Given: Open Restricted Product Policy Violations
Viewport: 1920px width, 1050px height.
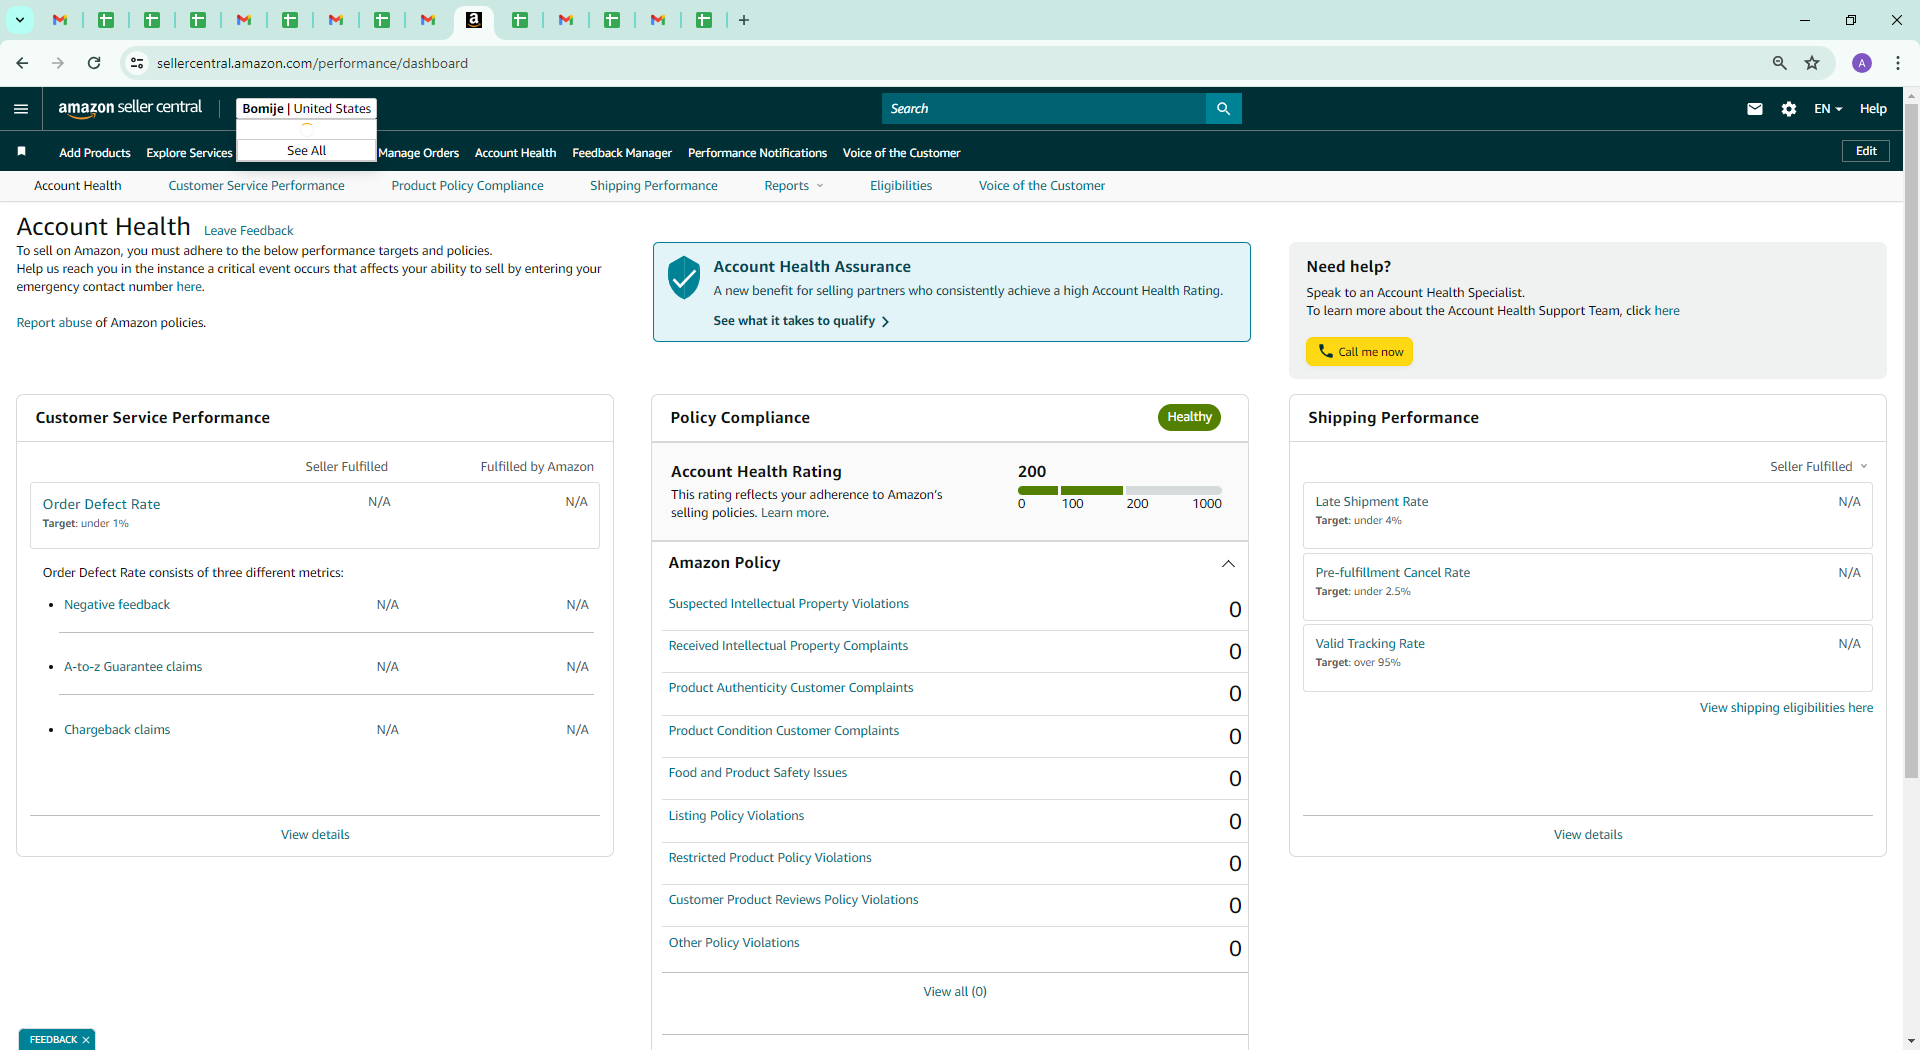Looking at the screenshot, I should click(x=770, y=858).
